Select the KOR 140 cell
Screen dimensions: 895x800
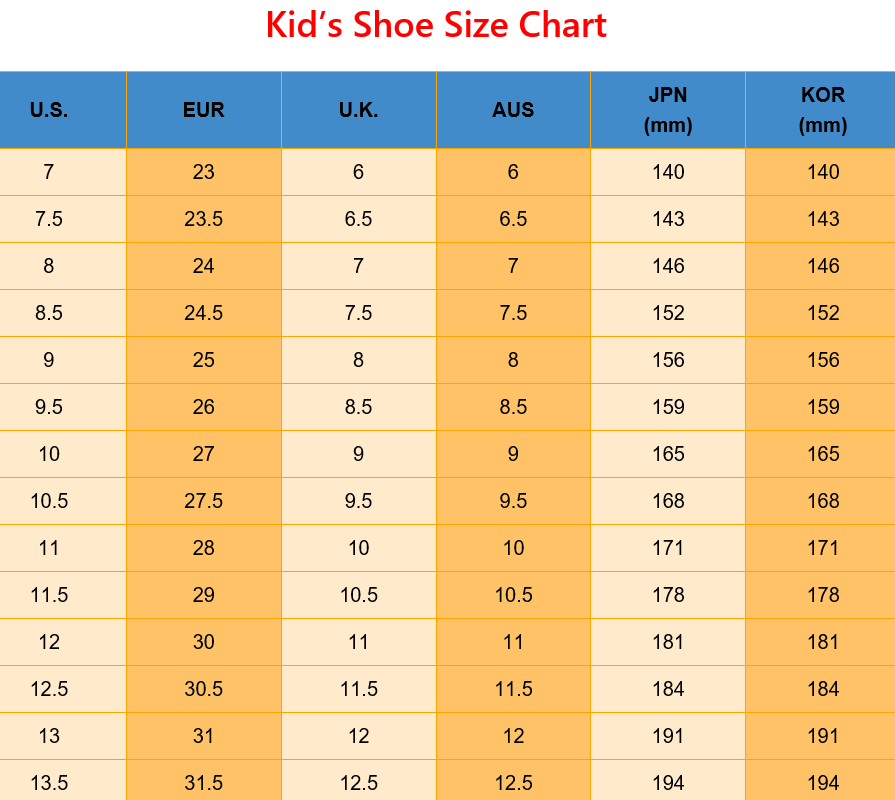[823, 172]
